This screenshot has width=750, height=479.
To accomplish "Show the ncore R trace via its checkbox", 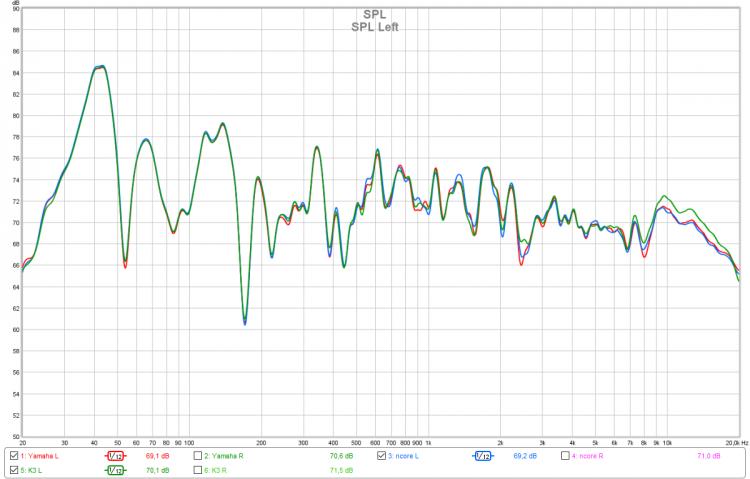I will pos(566,455).
